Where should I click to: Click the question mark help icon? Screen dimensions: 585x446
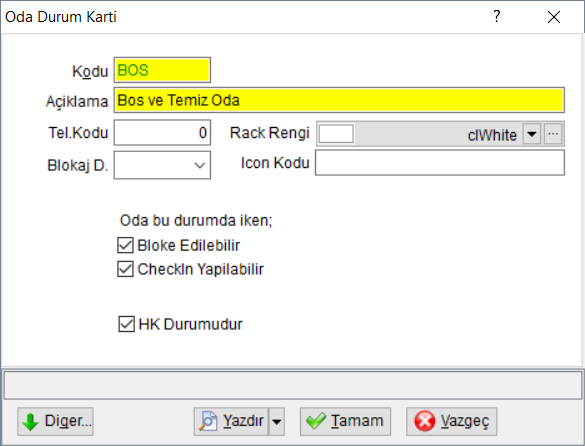coord(497,16)
